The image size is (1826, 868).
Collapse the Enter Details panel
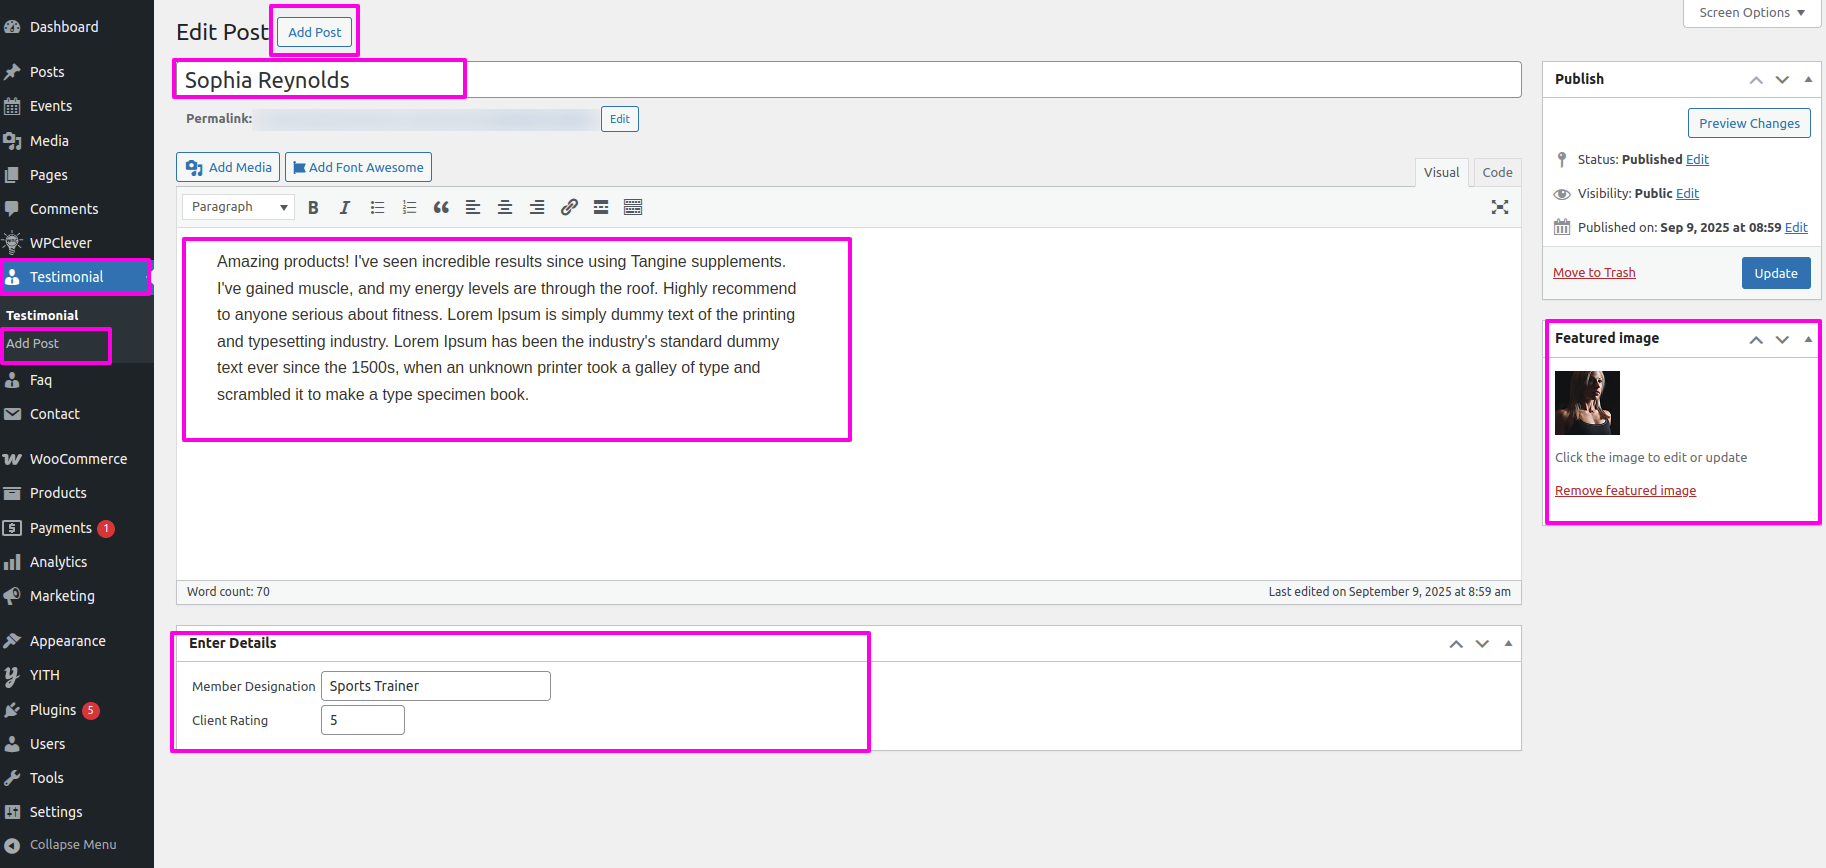point(1508,643)
